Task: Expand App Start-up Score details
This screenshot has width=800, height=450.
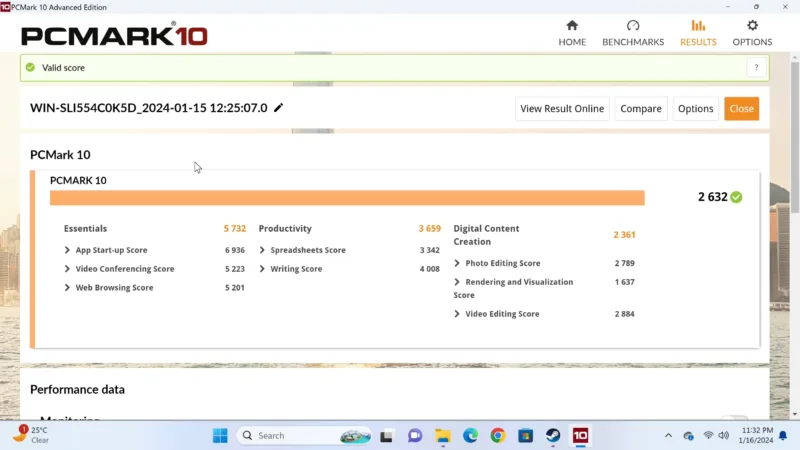Action: pyautogui.click(x=68, y=250)
